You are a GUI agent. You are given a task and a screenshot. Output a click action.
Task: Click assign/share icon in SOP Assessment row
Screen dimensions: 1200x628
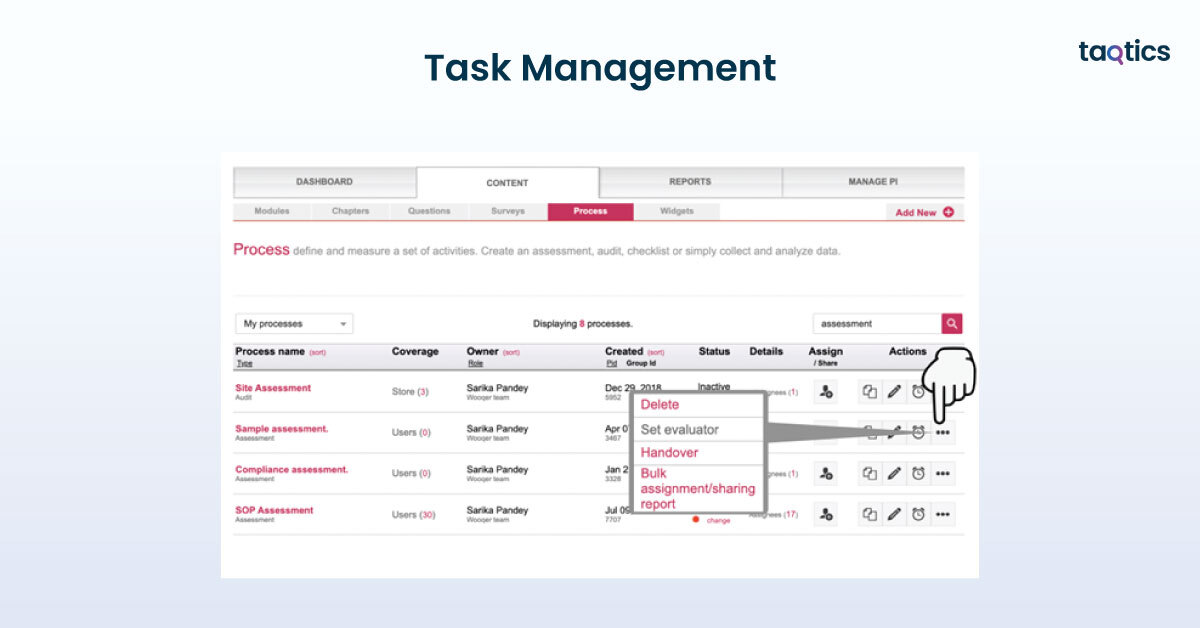coord(826,514)
